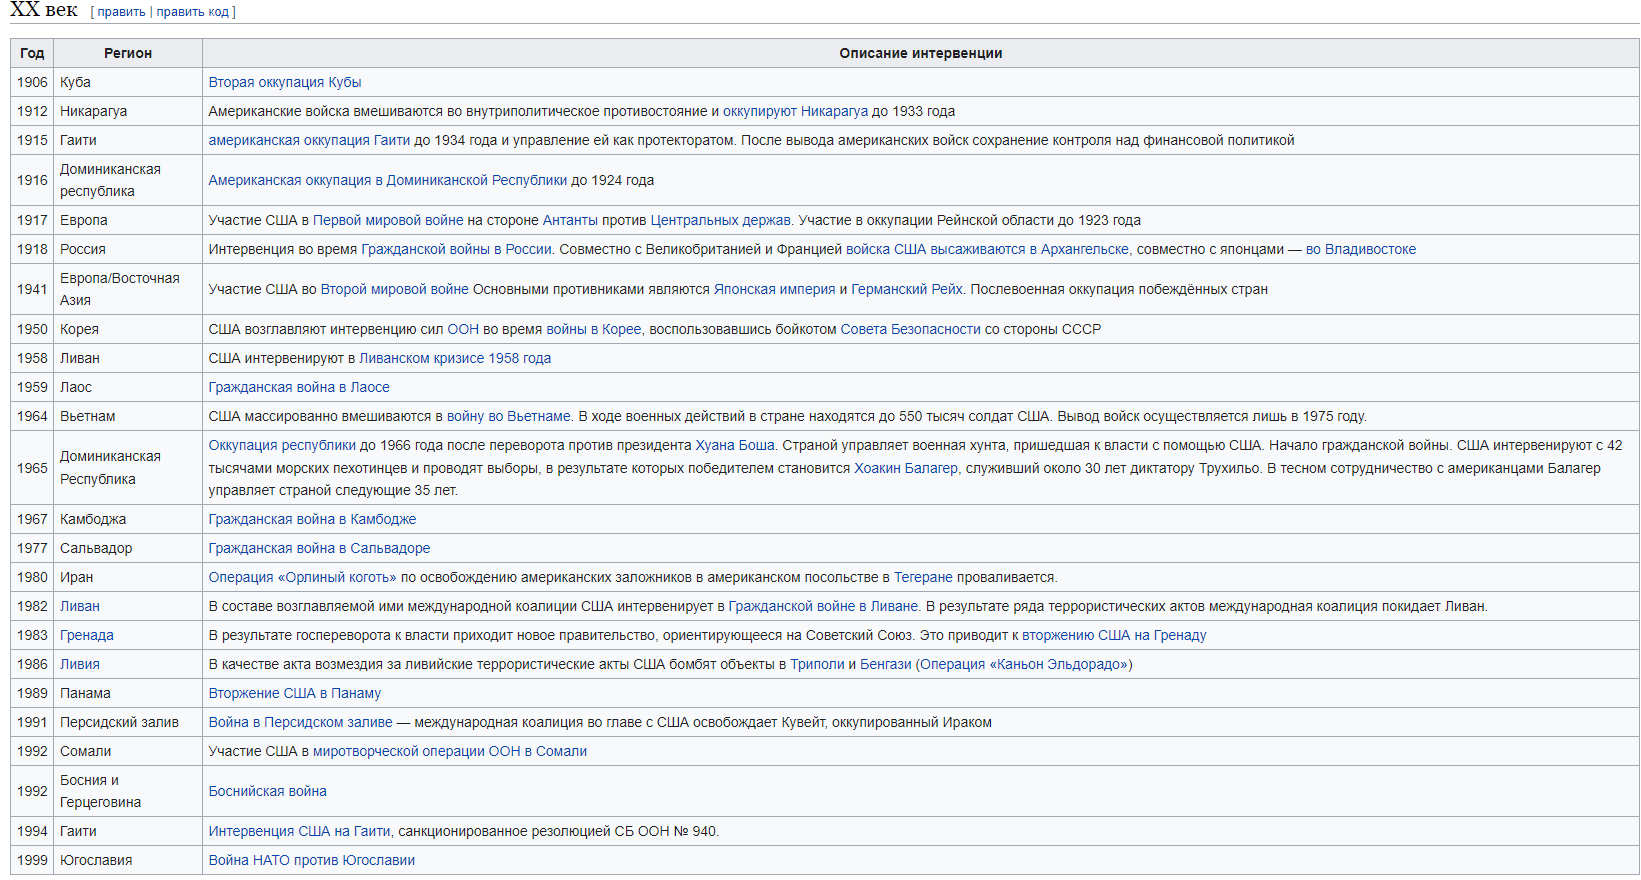Click 'Японская империя' link

point(774,289)
